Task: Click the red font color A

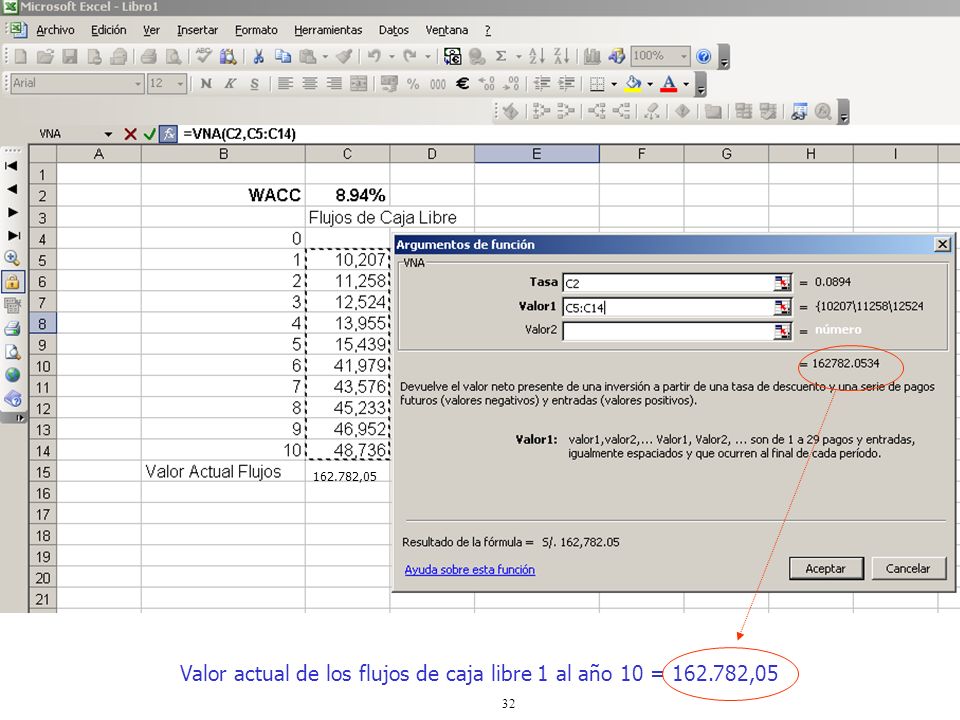Action: (x=669, y=83)
